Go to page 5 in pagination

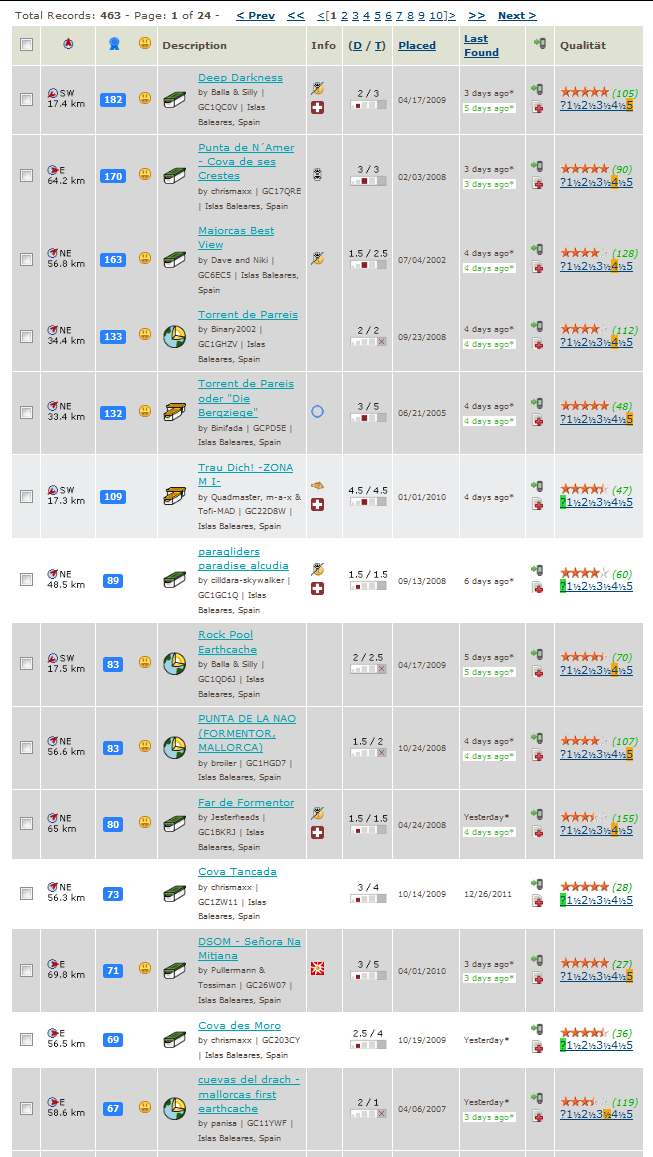point(377,15)
